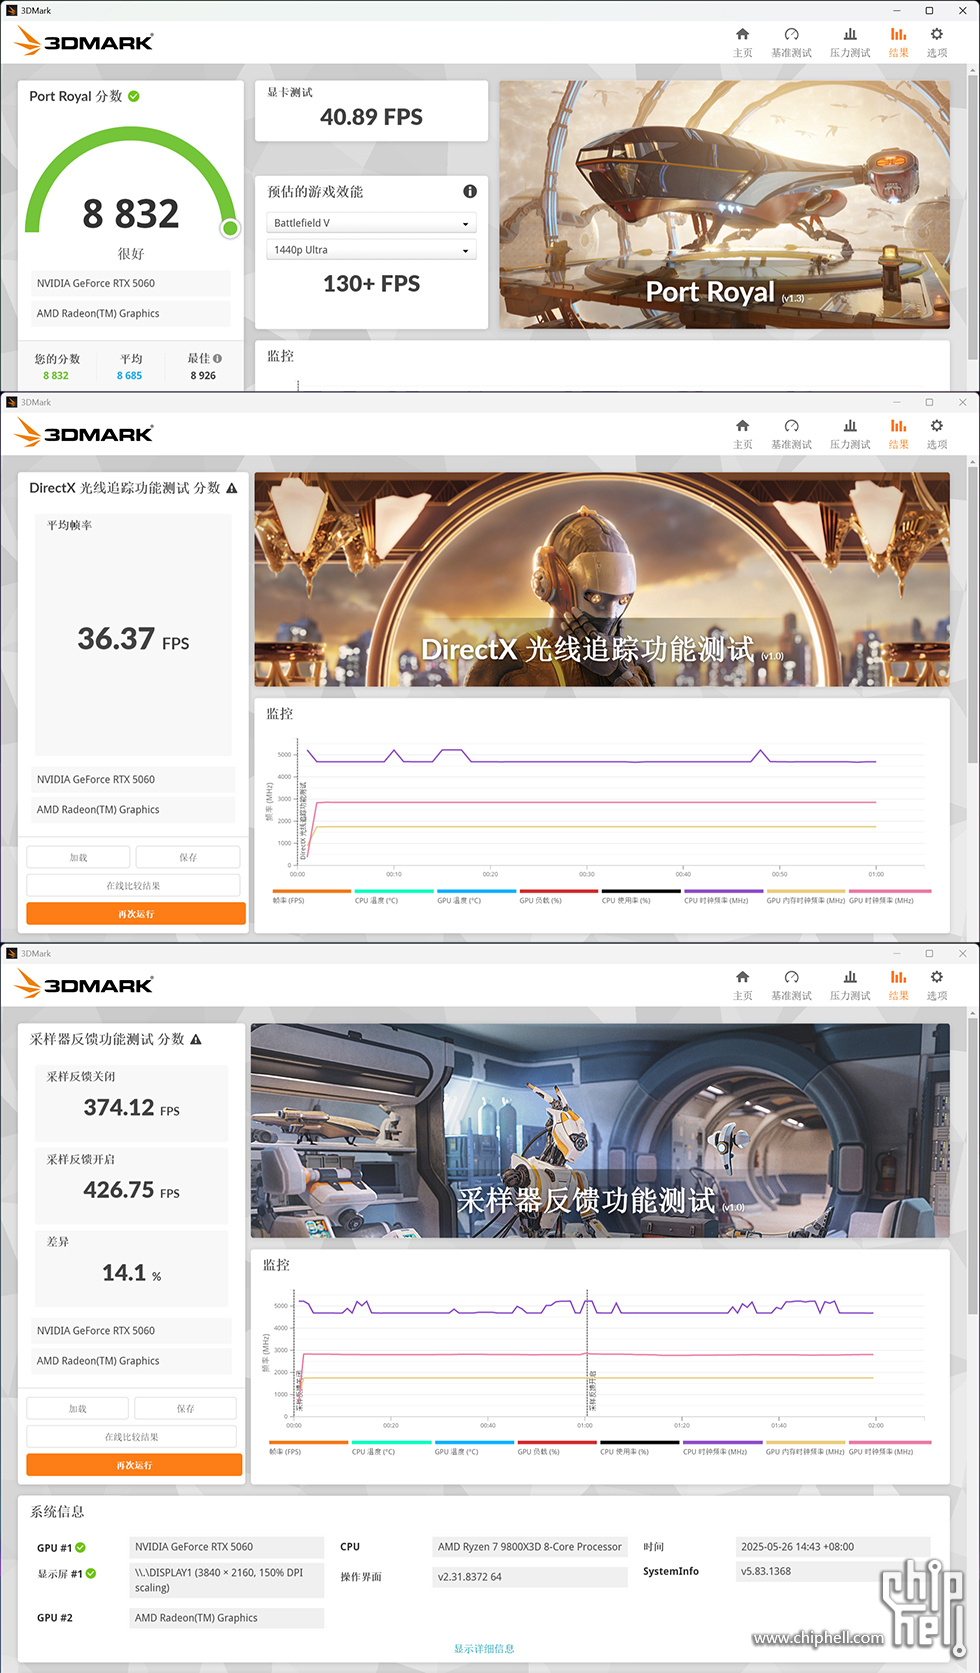Click 3DMark logo in DirectX 光线追踪 window
Image resolution: width=980 pixels, height=1673 pixels.
click(85, 434)
